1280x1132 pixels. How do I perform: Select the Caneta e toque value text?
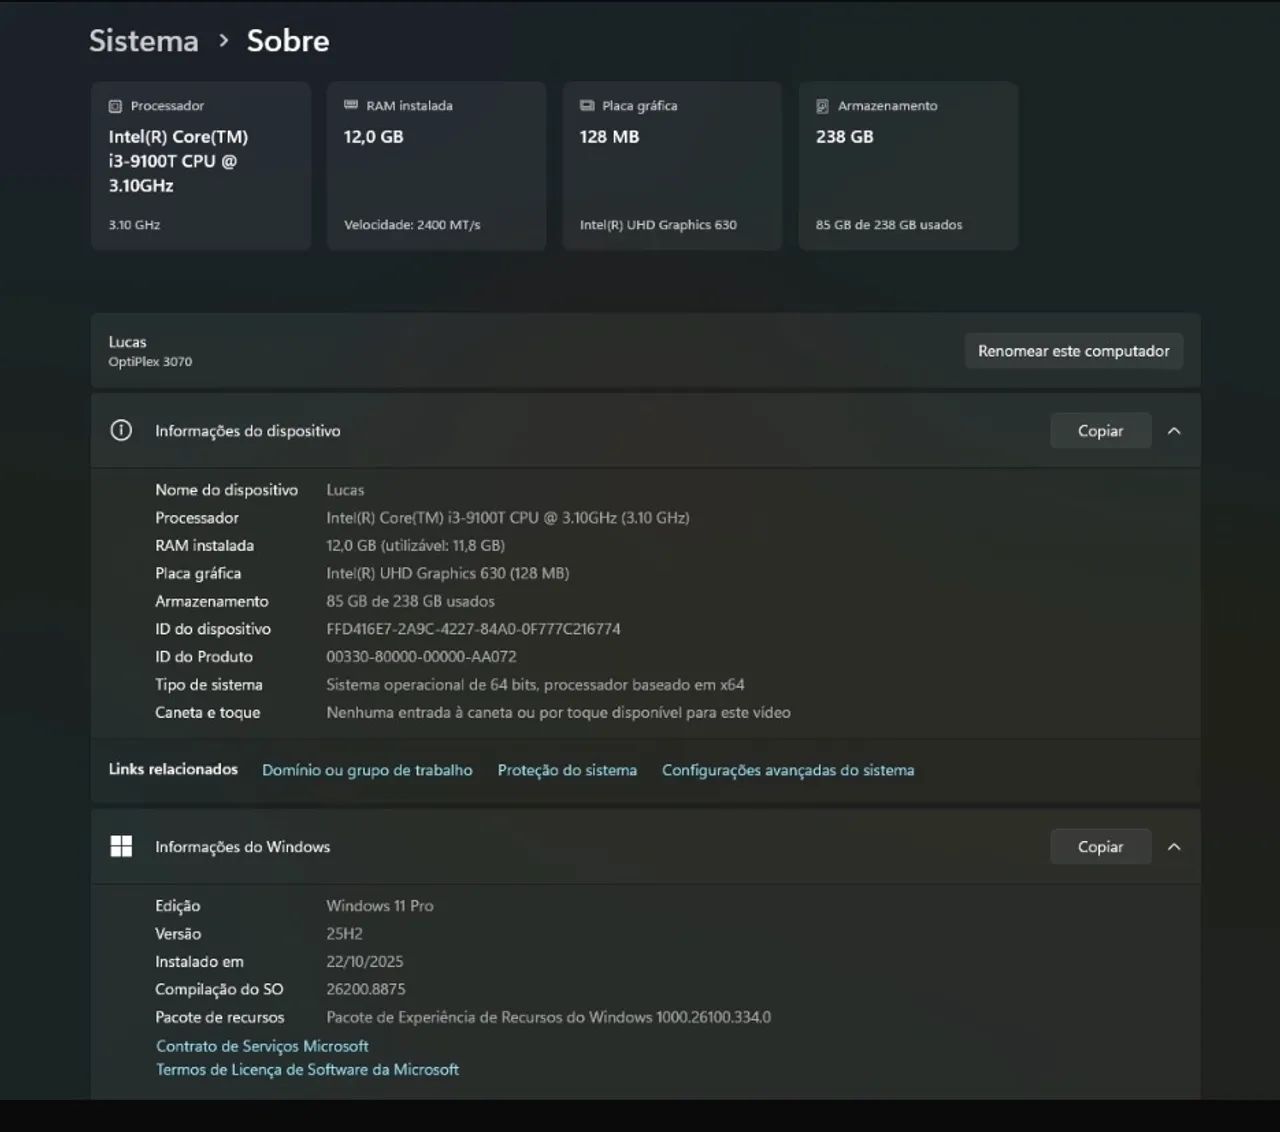click(x=558, y=713)
